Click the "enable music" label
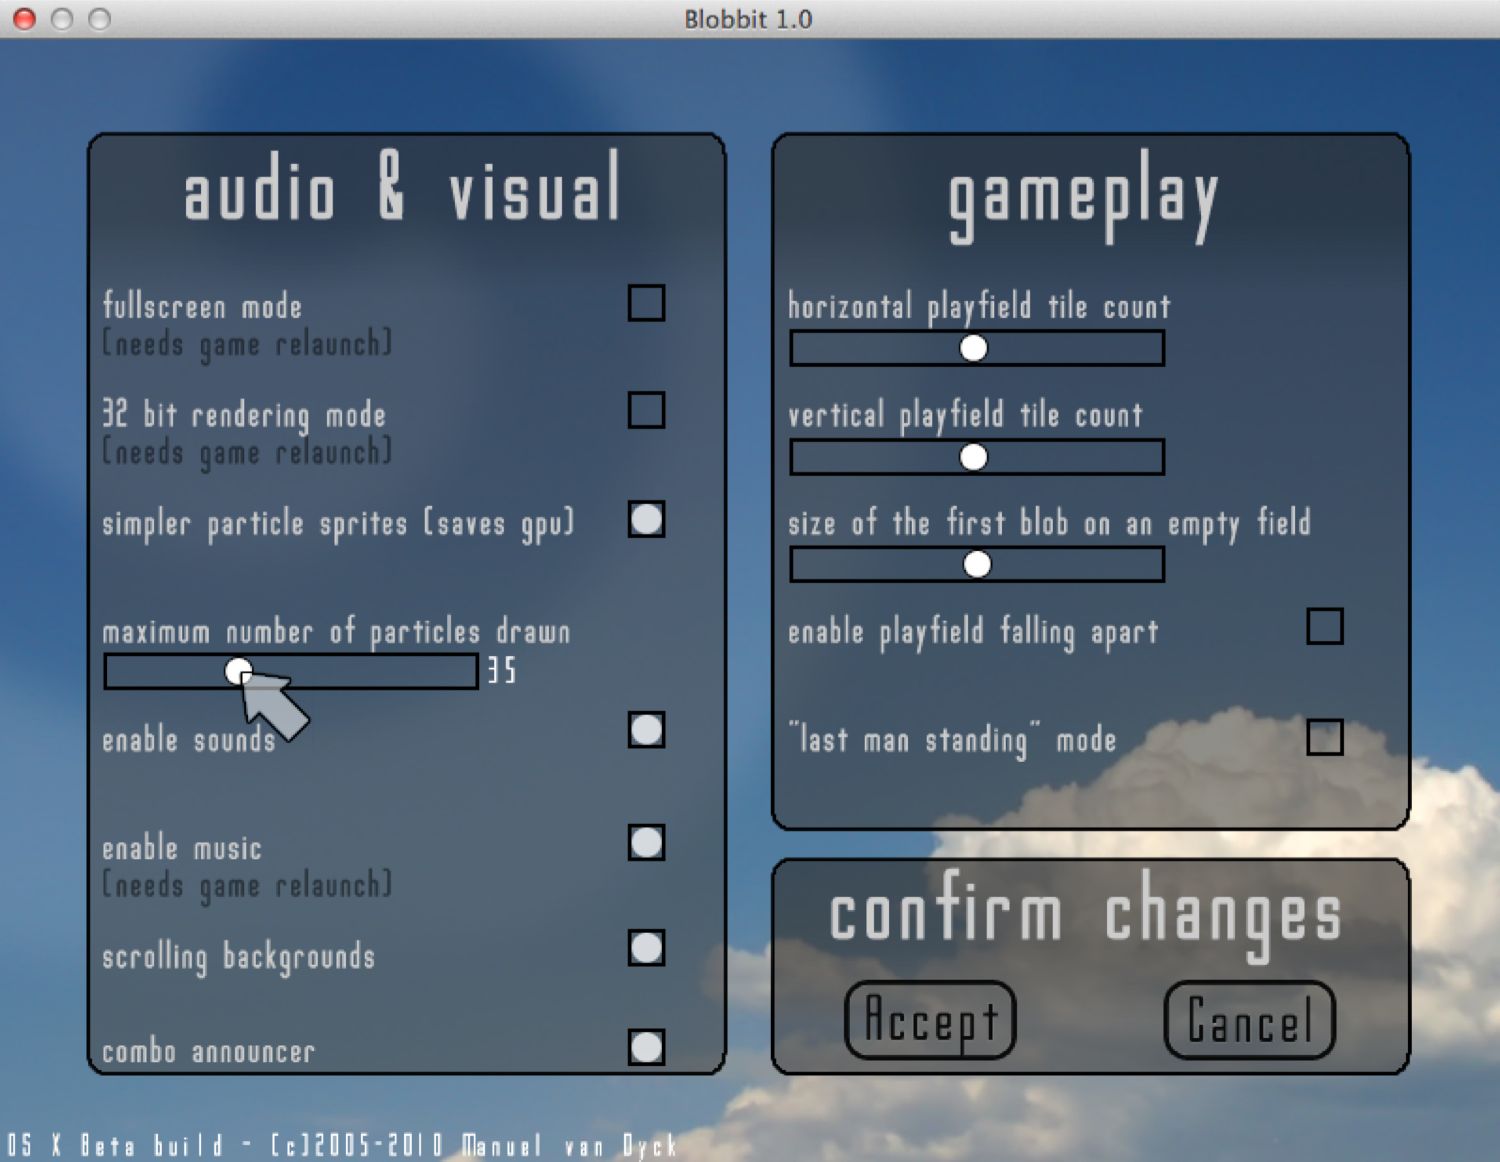This screenshot has height=1162, width=1500. tap(182, 849)
